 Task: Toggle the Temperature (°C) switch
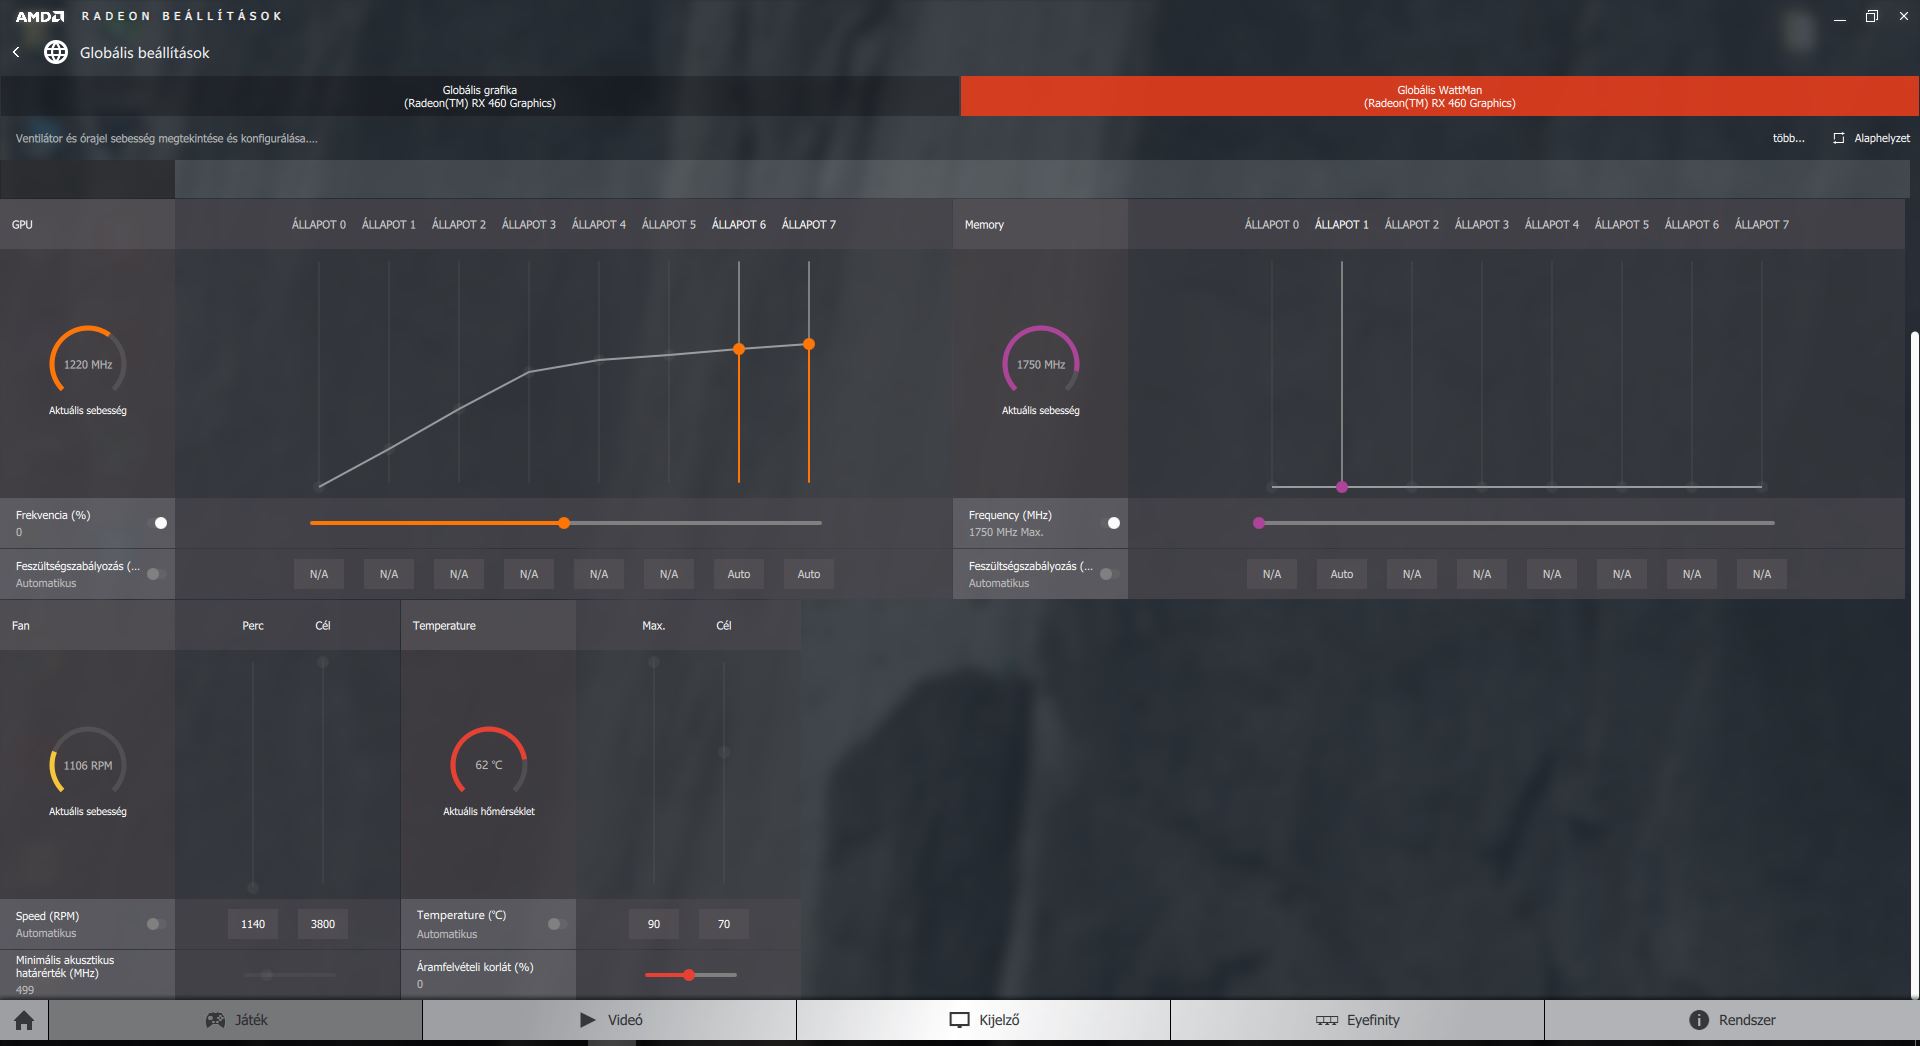pos(558,924)
